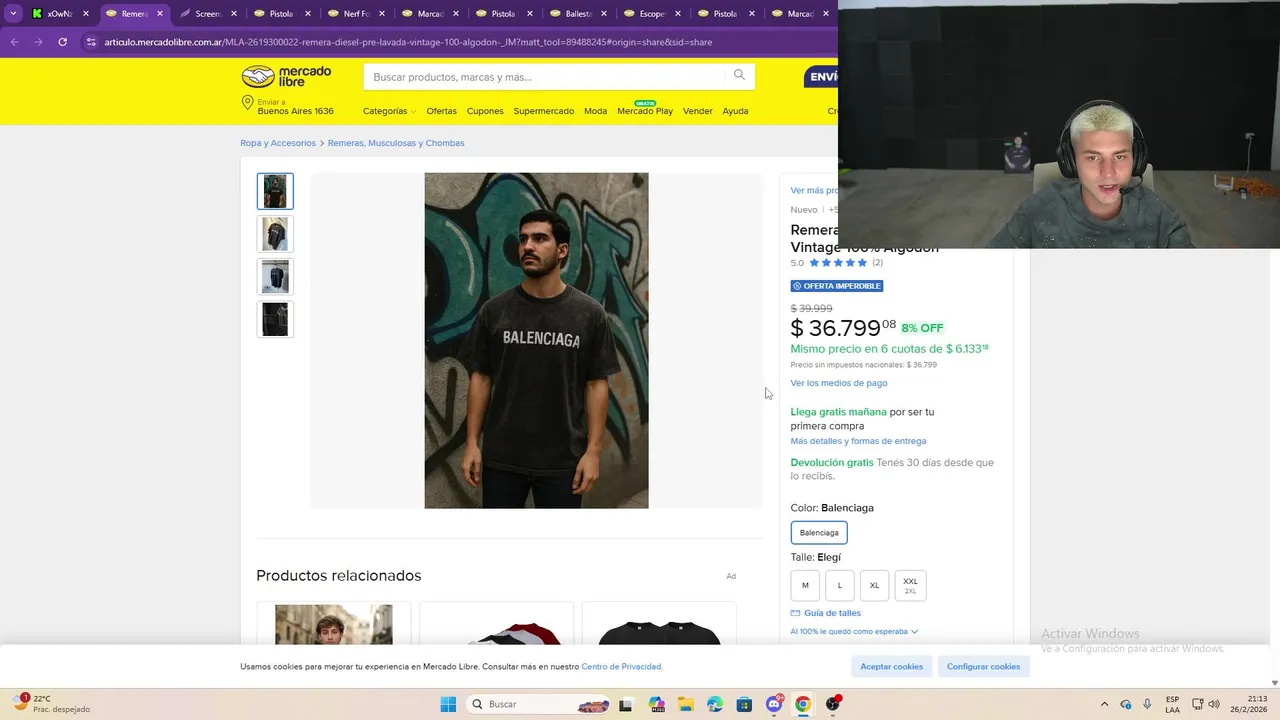Select size M
Screen dimensions: 1280x720
[805, 585]
